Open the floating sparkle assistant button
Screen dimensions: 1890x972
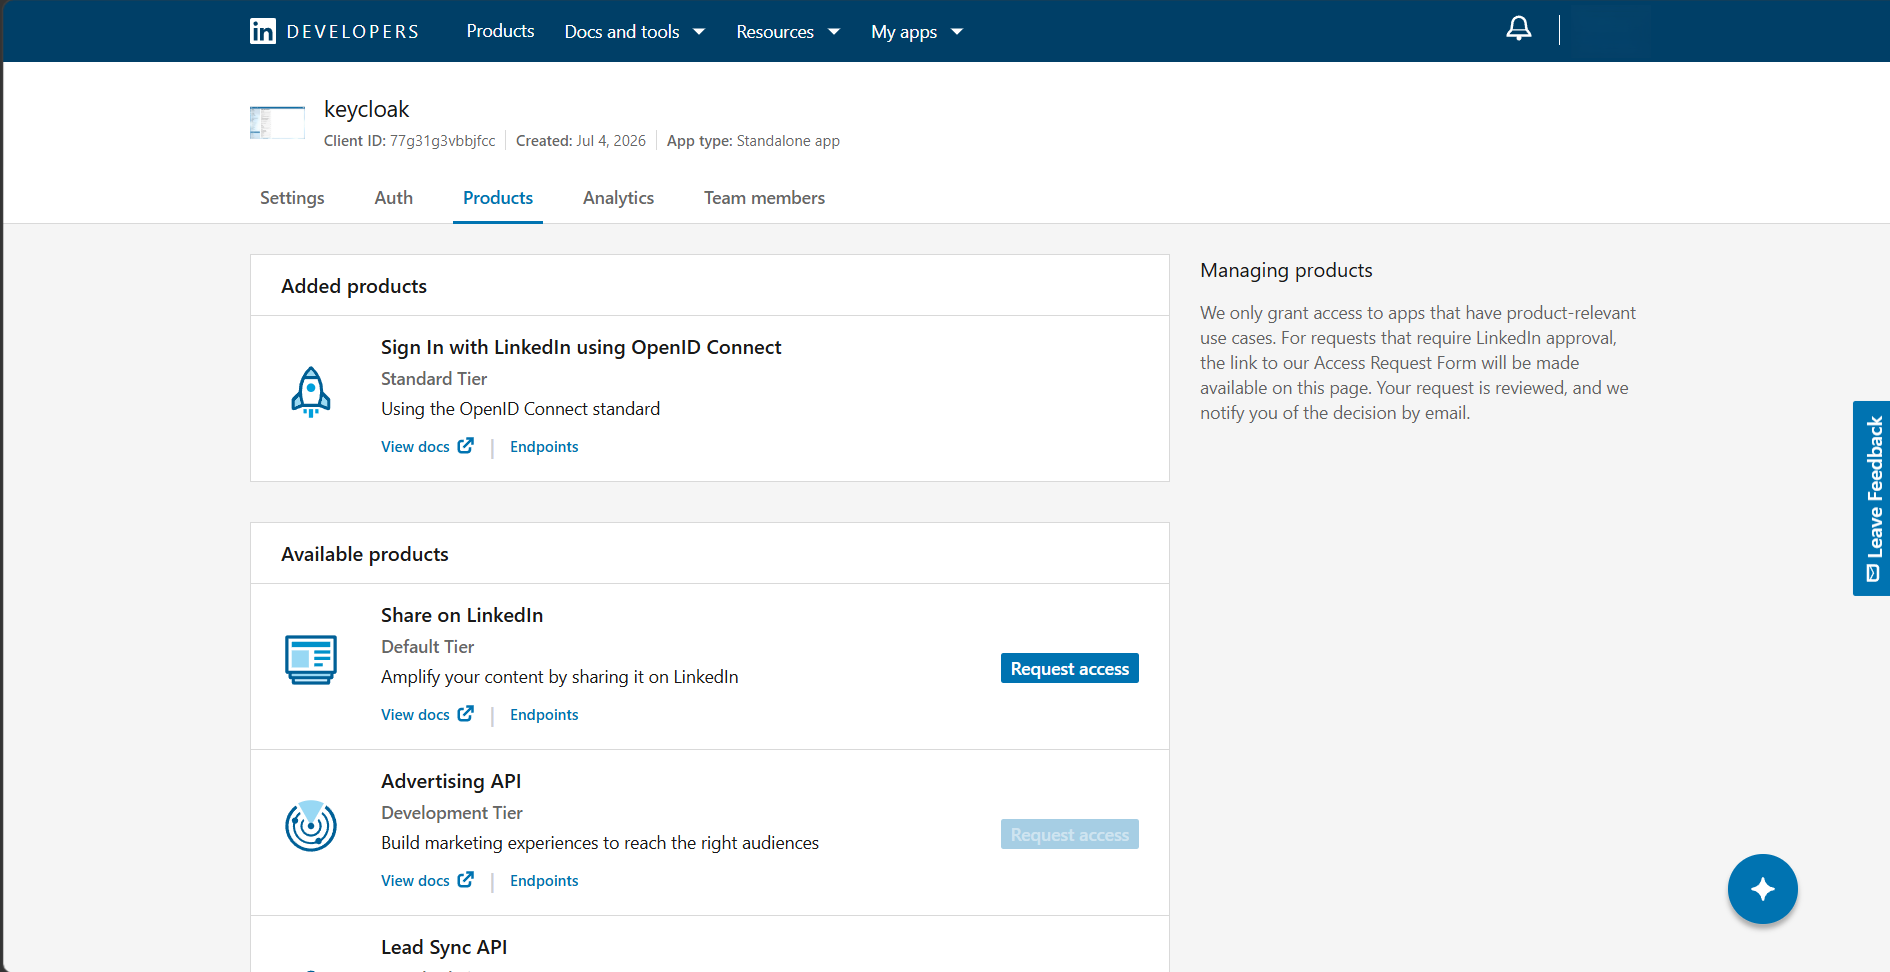pos(1762,889)
